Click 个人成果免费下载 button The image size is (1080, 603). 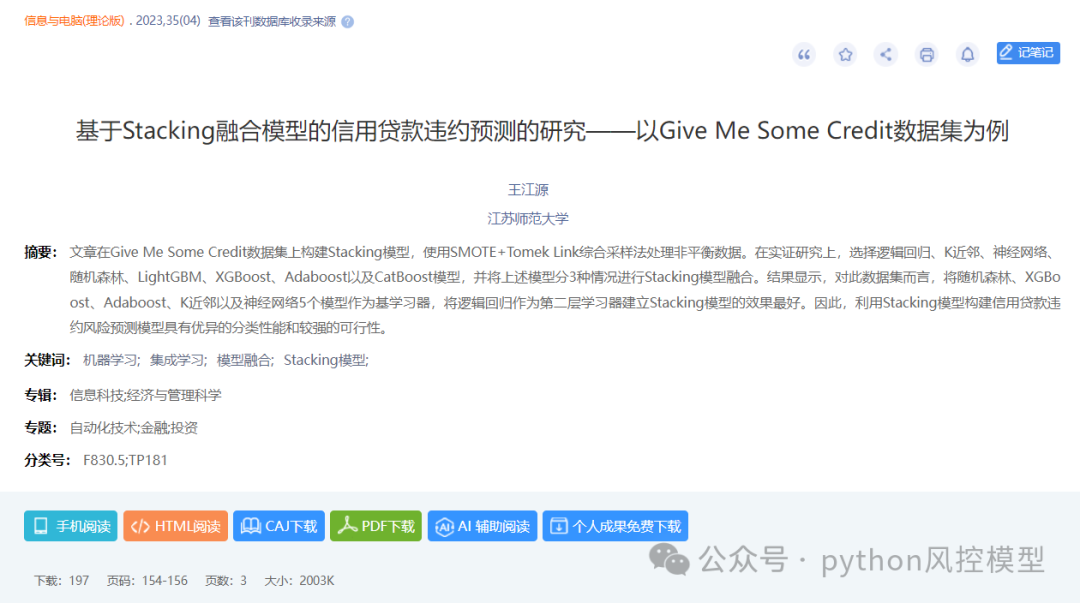pyautogui.click(x=615, y=527)
